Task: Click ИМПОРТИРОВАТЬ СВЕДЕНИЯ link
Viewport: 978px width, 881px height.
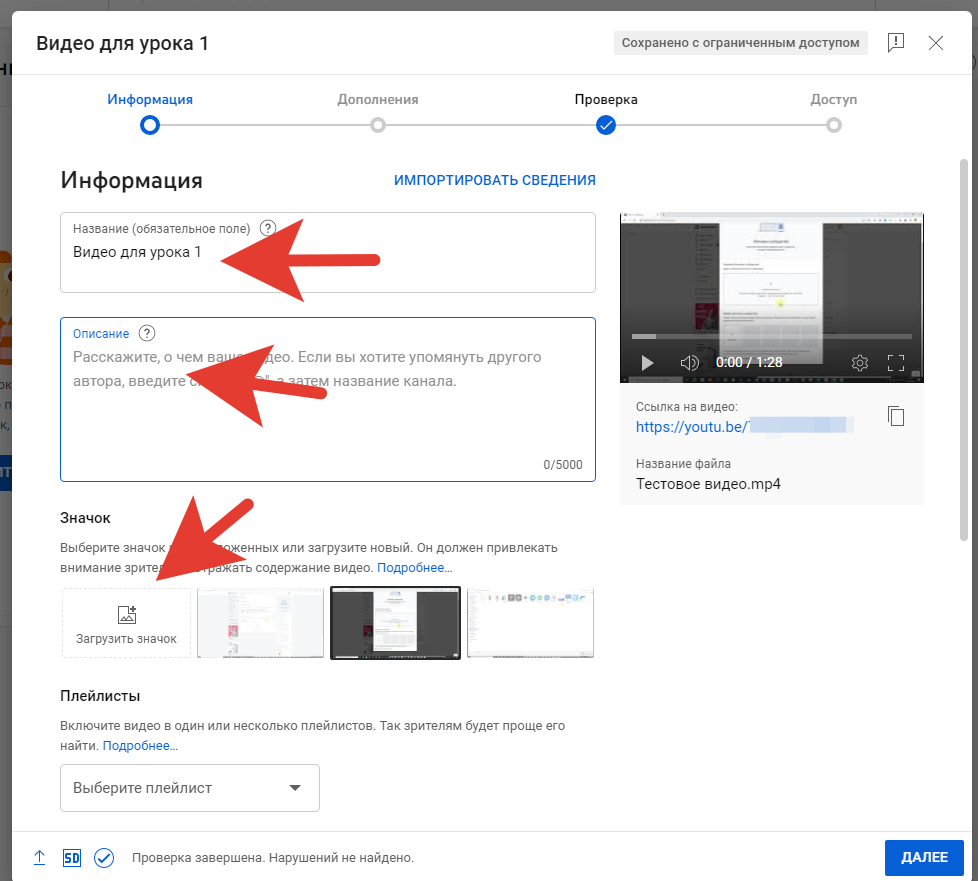Action: [495, 180]
